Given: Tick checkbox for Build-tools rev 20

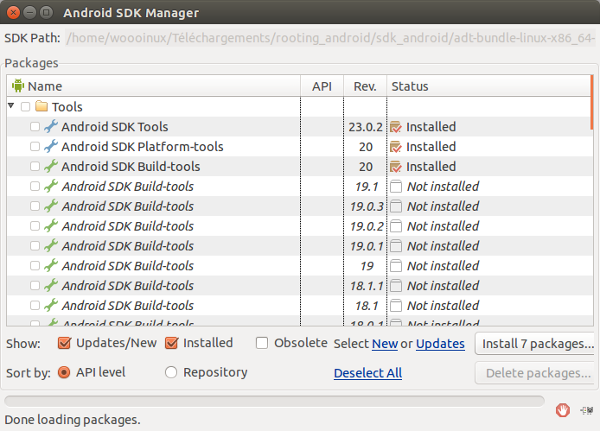Looking at the screenshot, I should tap(35, 166).
